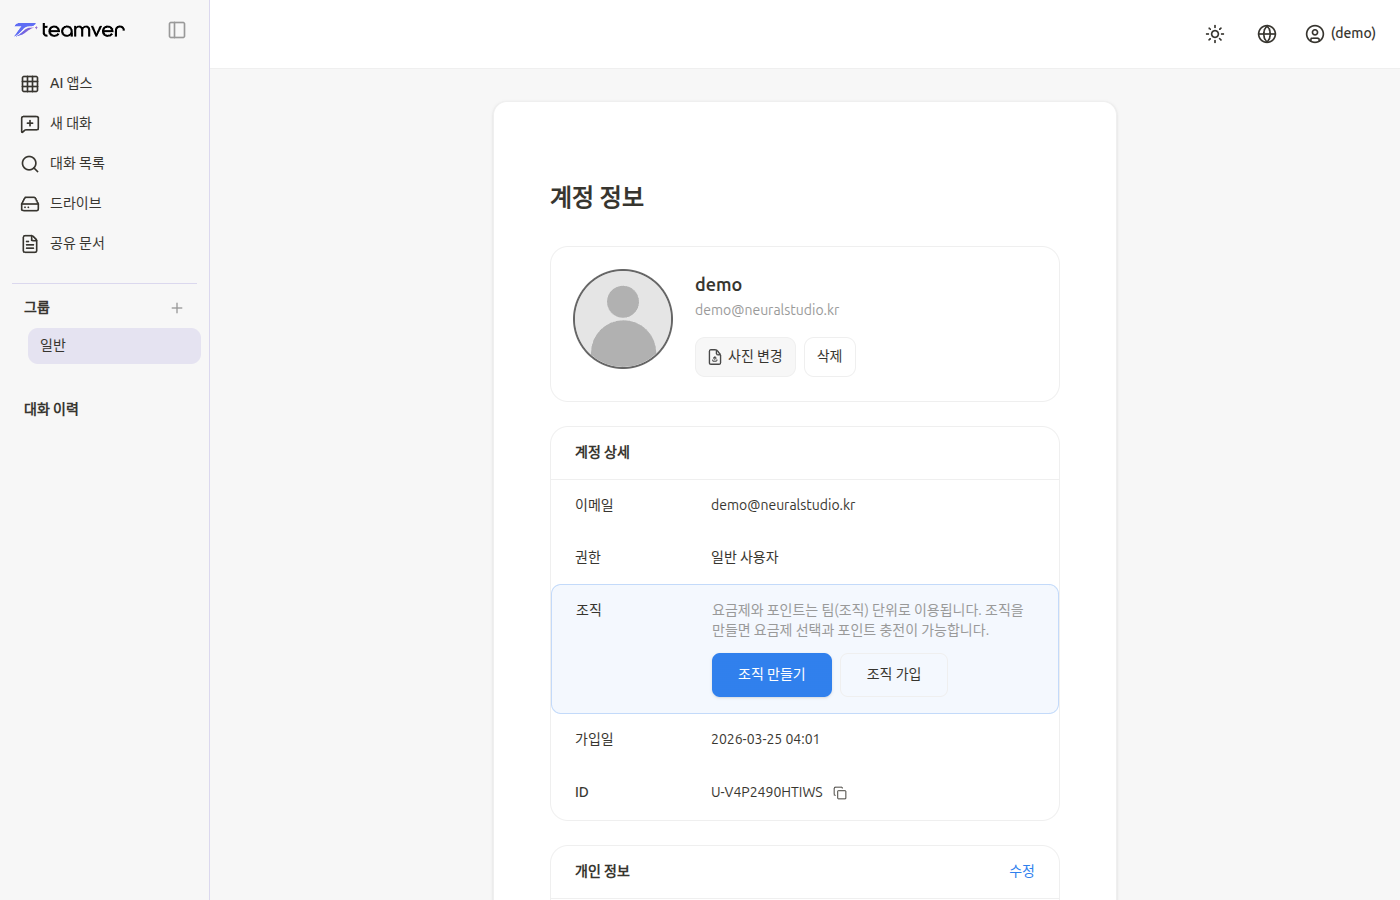Expand the 대화 이력 history section
The height and width of the screenshot is (900, 1400).
[51, 408]
